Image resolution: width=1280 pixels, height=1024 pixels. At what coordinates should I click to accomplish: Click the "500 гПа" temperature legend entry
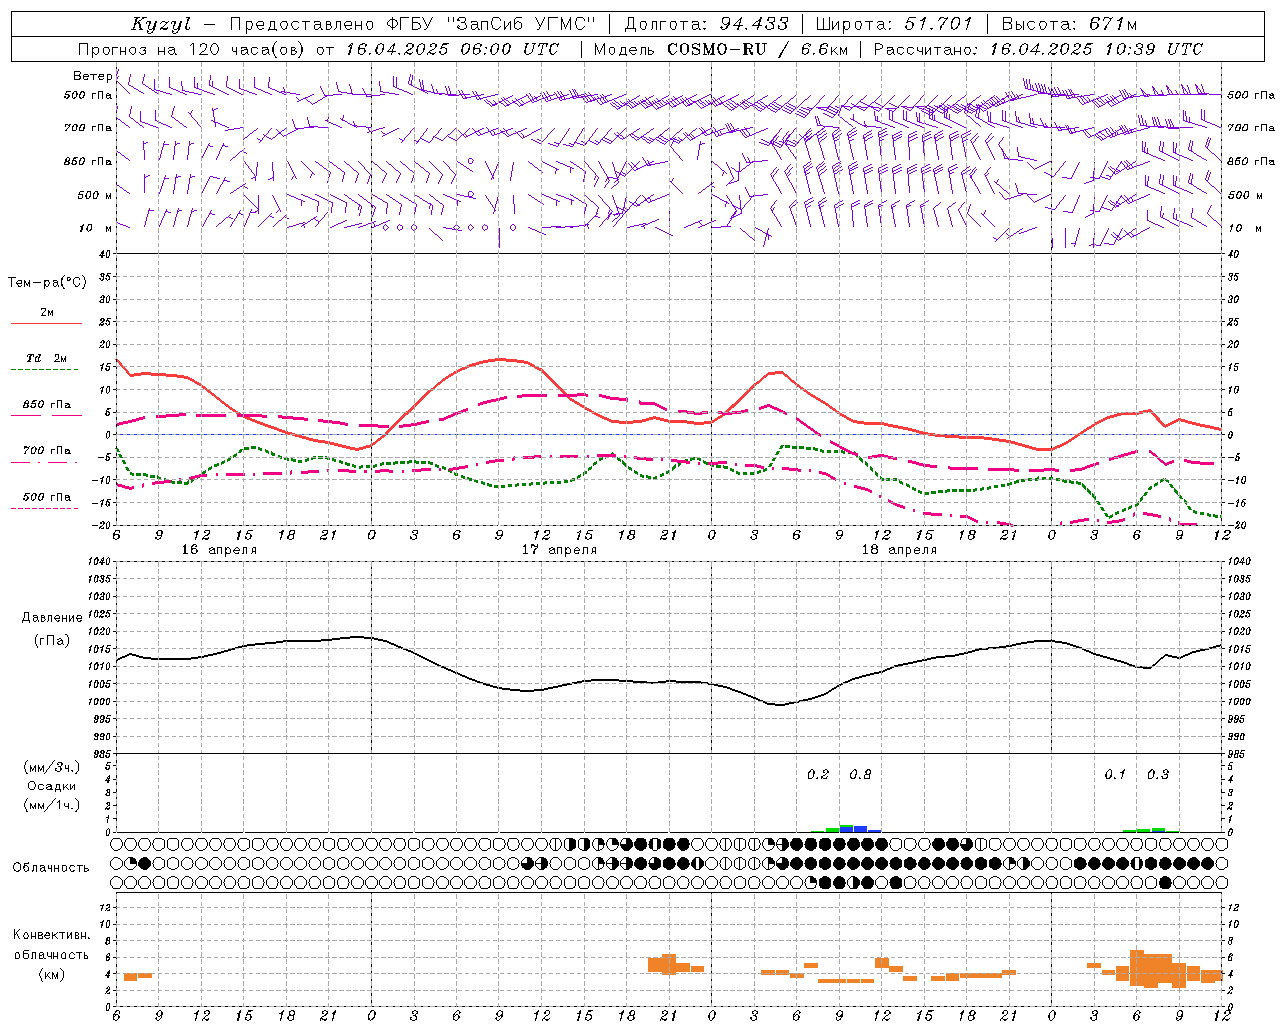click(x=46, y=497)
